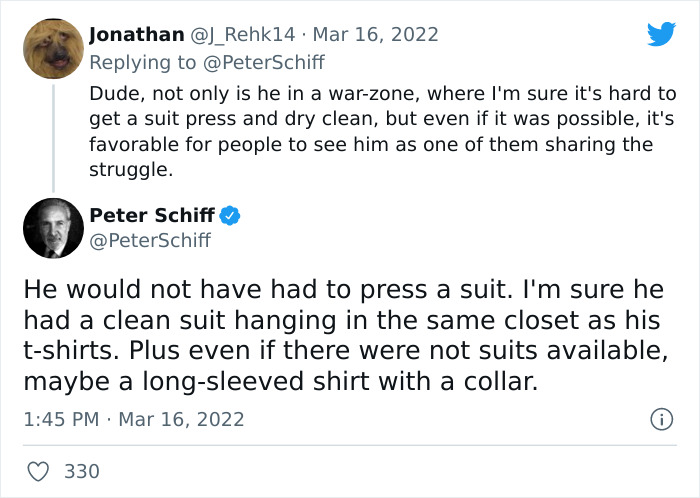Click Peter Schiff's verified badge icon
The width and height of the screenshot is (700, 498).
[230, 215]
